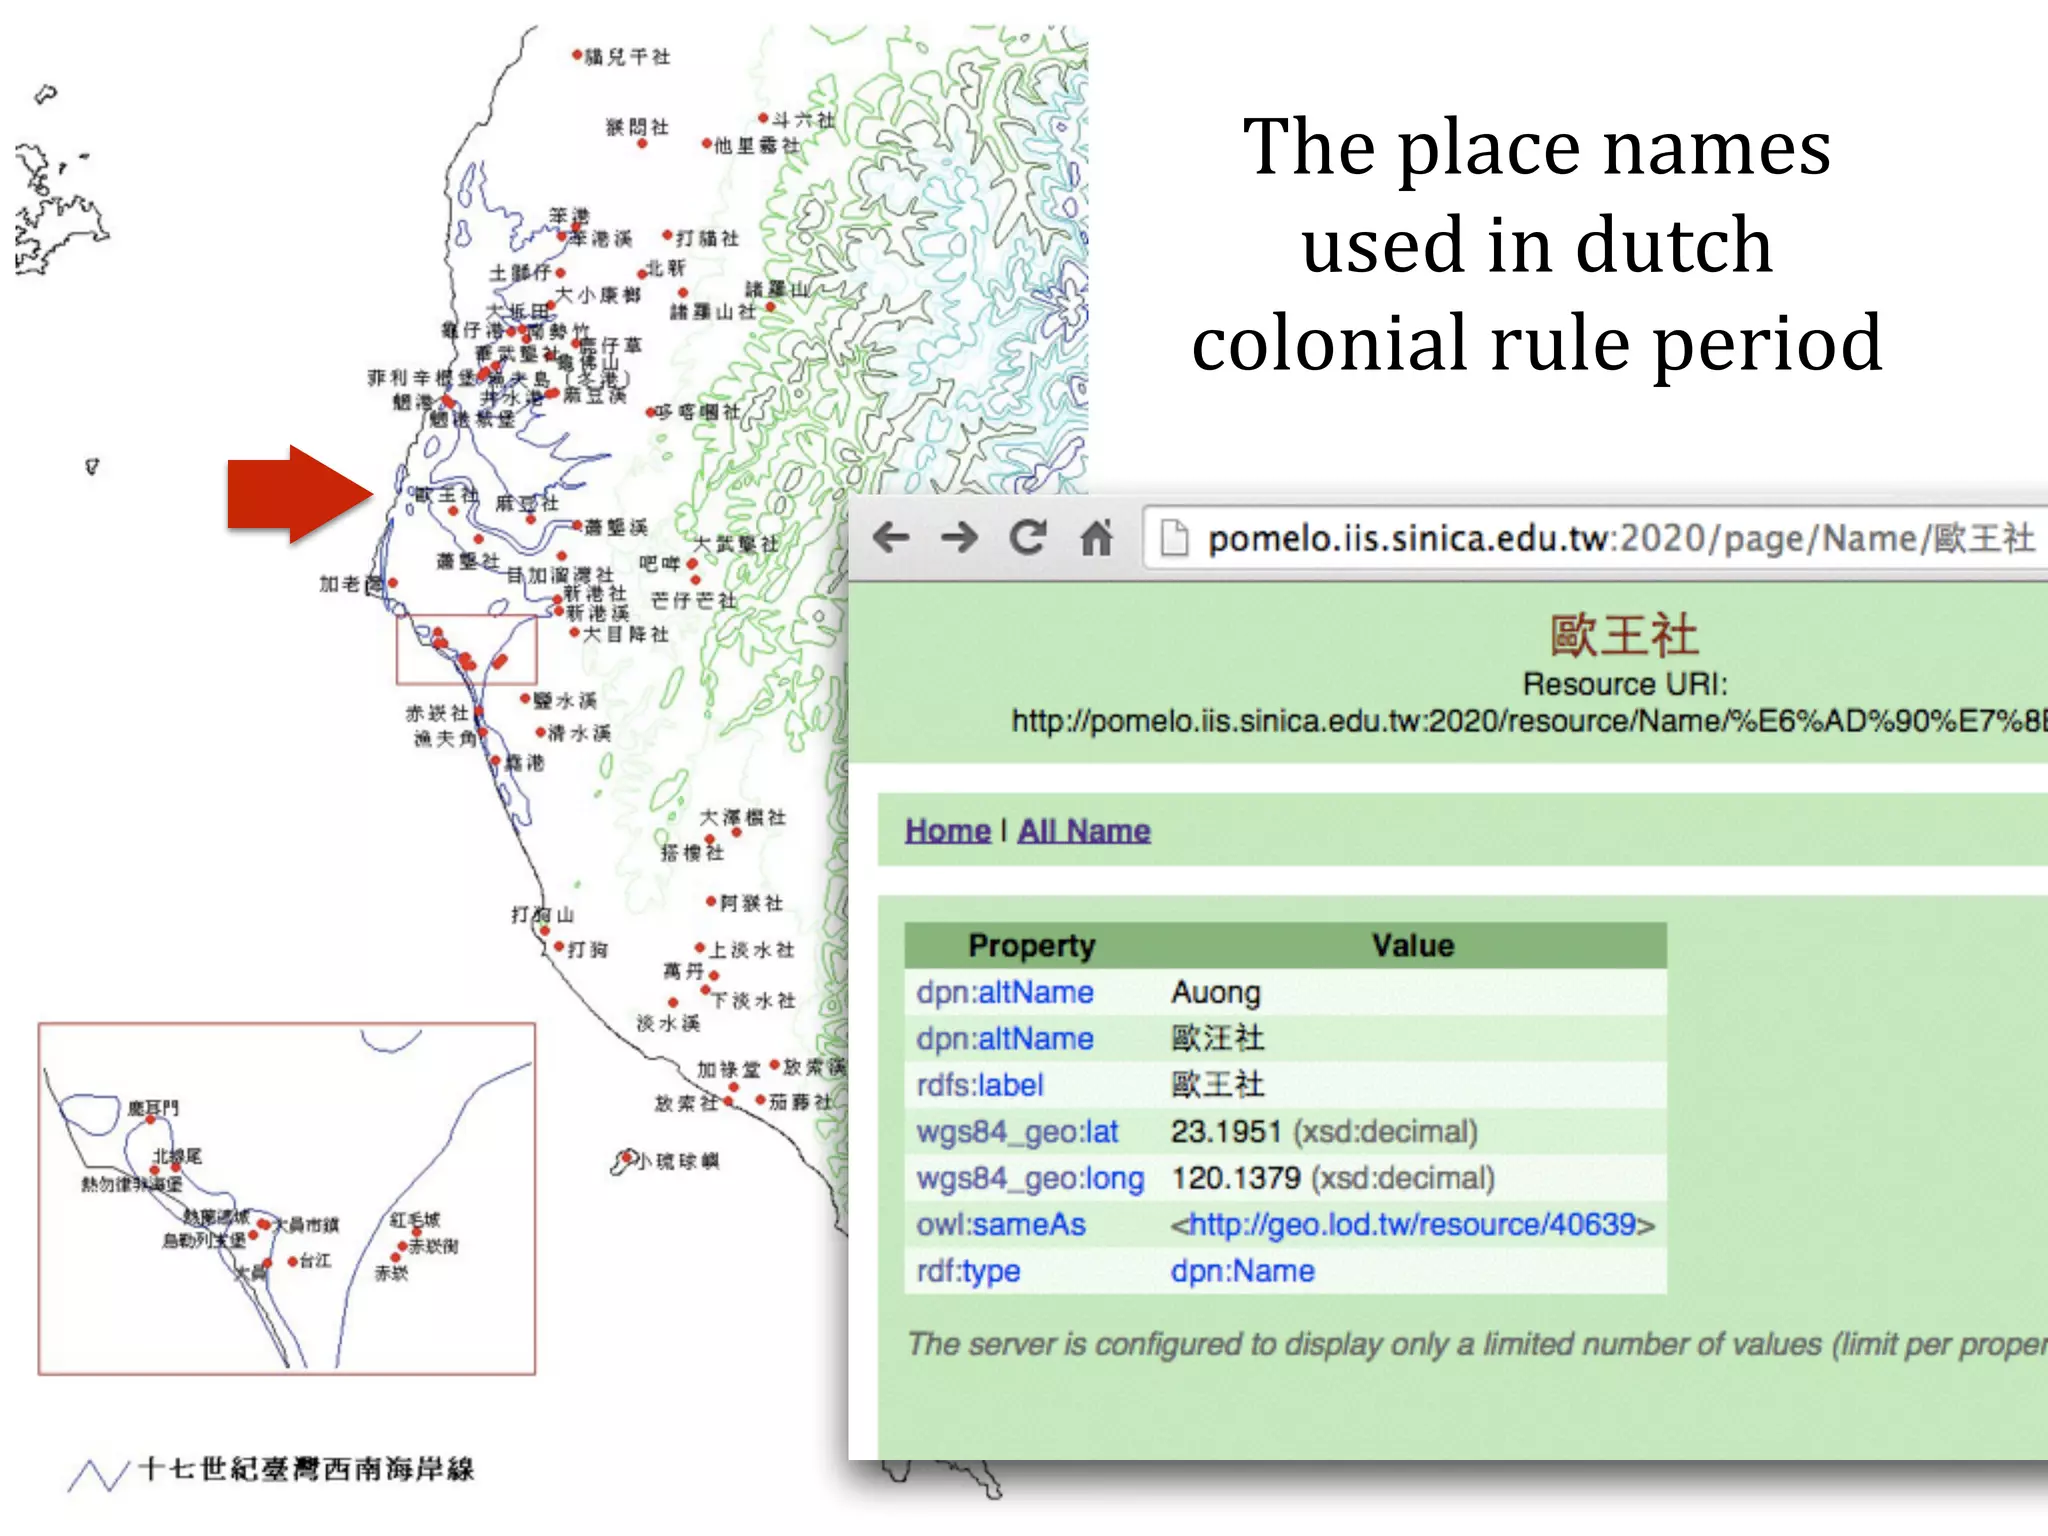Click the 台江 label in the inset map
This screenshot has width=2048, height=1536.
pyautogui.click(x=315, y=1261)
